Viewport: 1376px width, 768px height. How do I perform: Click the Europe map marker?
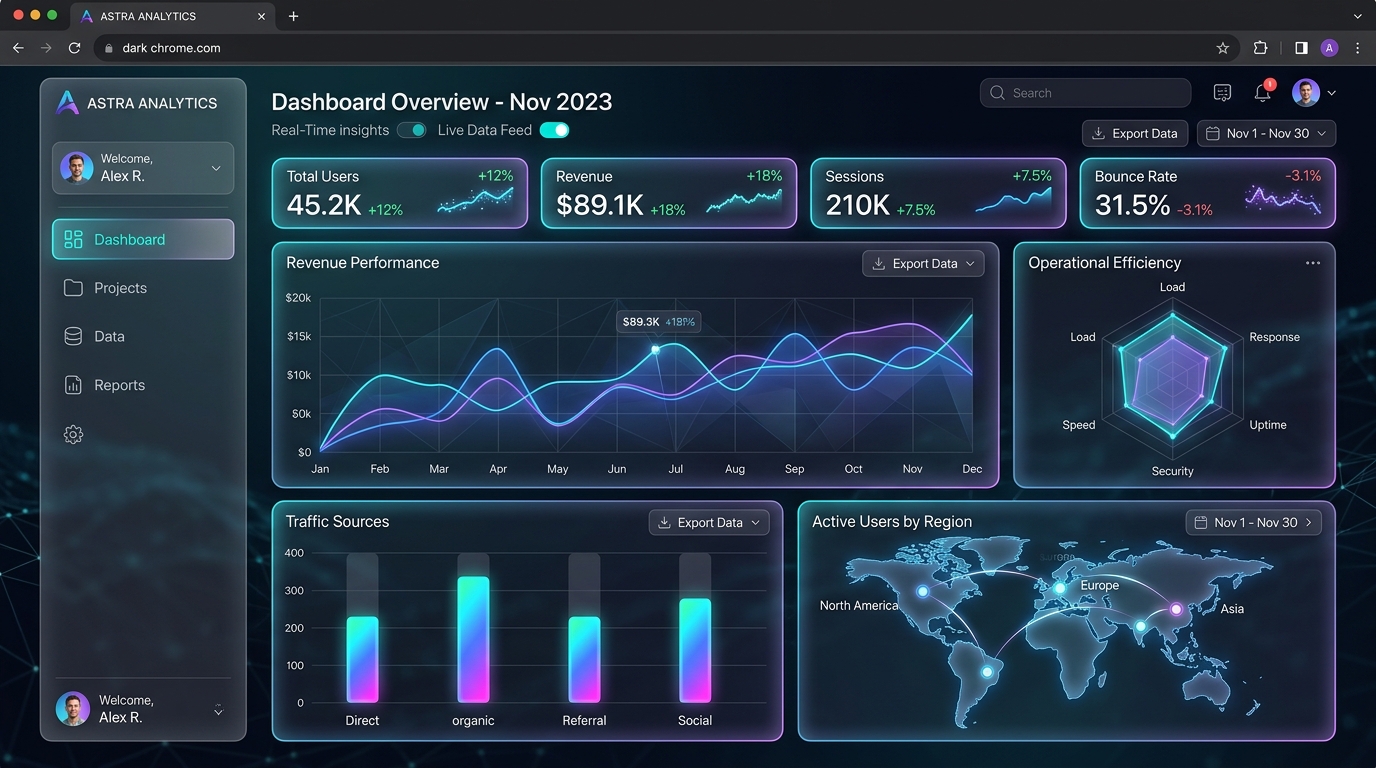(1060, 588)
